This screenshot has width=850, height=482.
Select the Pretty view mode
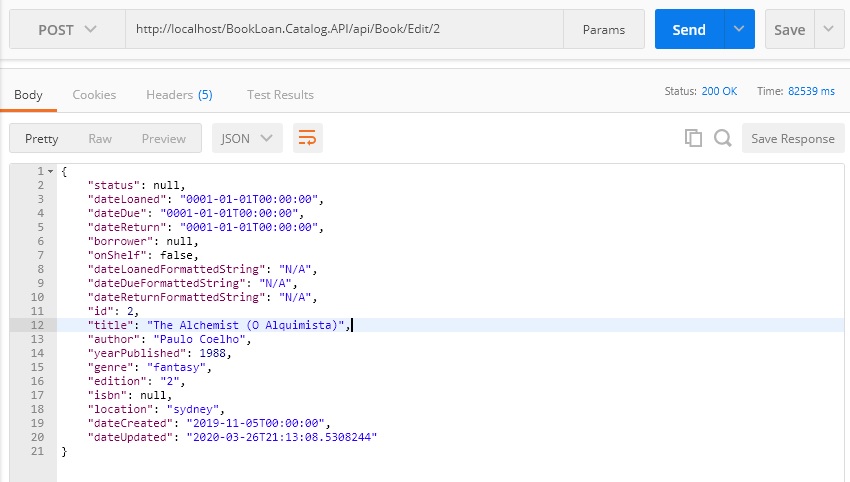click(x=42, y=139)
